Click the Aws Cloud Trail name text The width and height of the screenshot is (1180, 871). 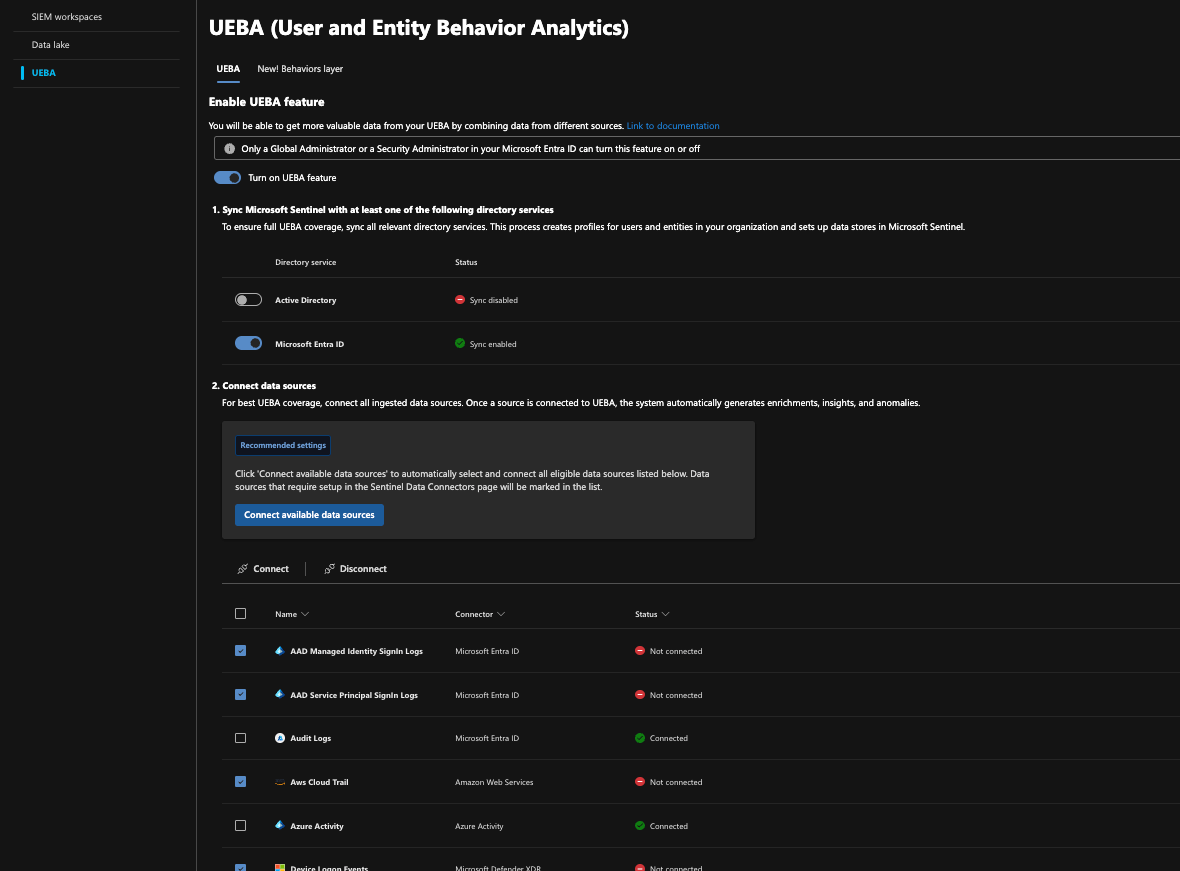point(319,782)
